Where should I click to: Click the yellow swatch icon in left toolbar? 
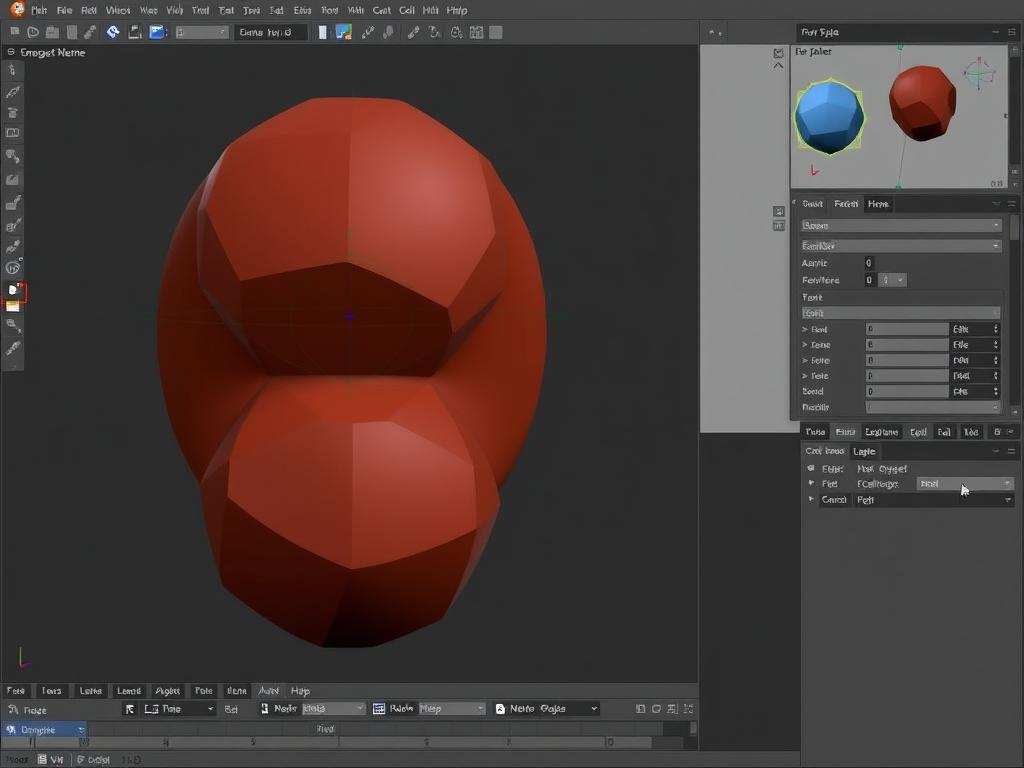13,307
